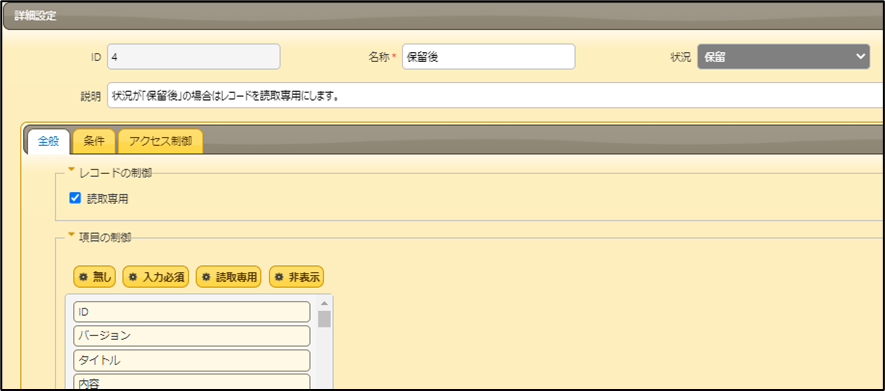
Task: Click the 無し gear button
Action: (x=95, y=277)
